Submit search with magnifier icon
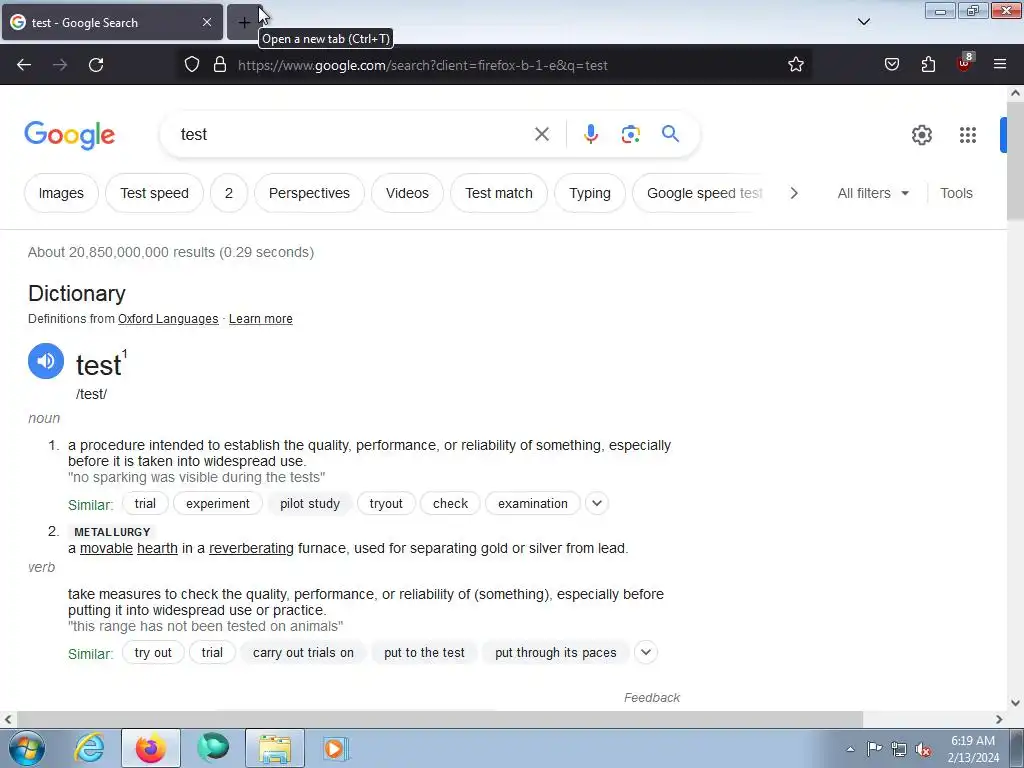Screen dimensions: 1024x768 click(x=670, y=135)
